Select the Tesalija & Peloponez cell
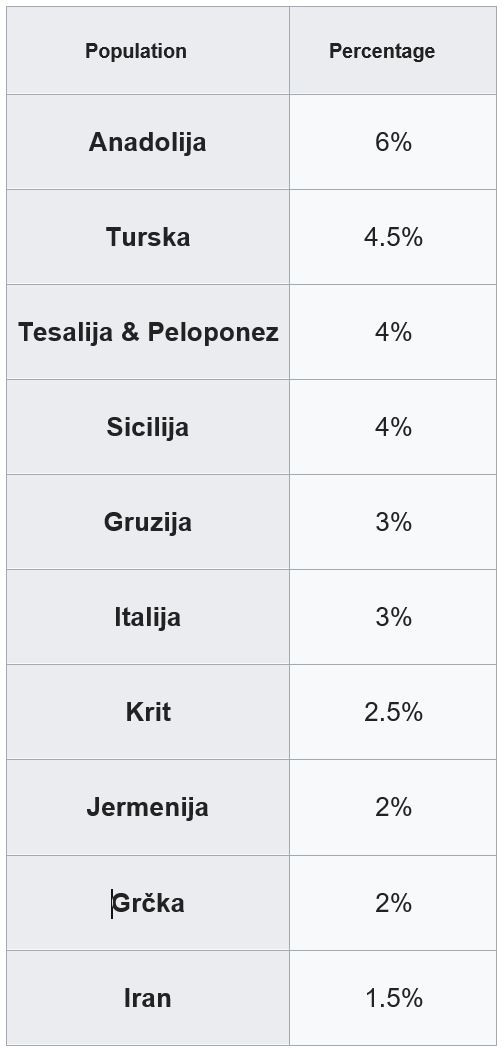This screenshot has width=504, height=1054. (148, 332)
